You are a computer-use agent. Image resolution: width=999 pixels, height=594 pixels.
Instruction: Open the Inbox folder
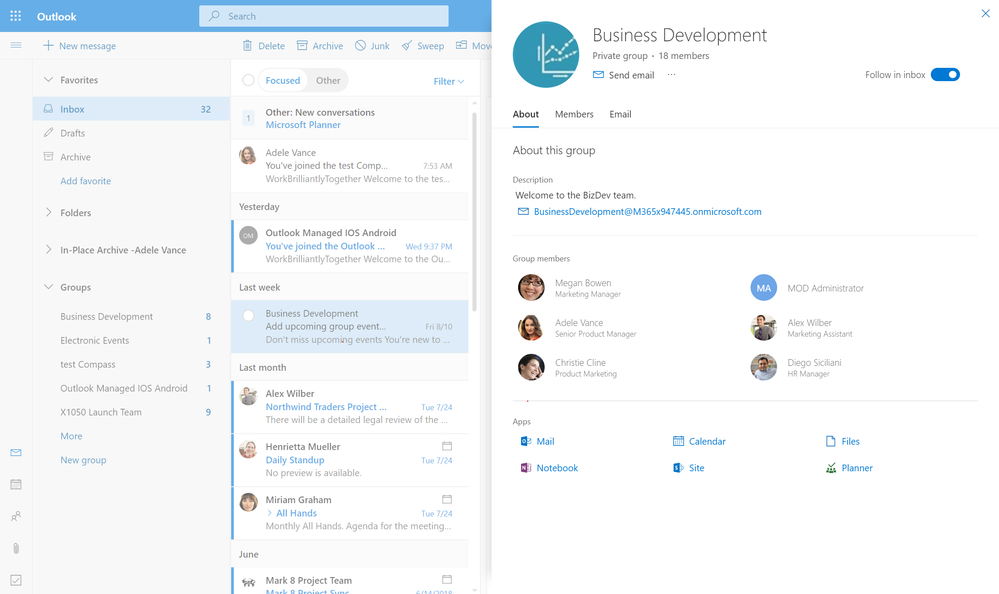click(x=131, y=109)
